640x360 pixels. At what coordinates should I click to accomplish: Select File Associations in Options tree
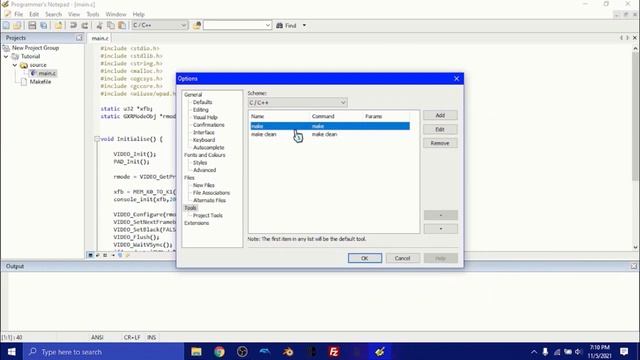[x=211, y=193]
